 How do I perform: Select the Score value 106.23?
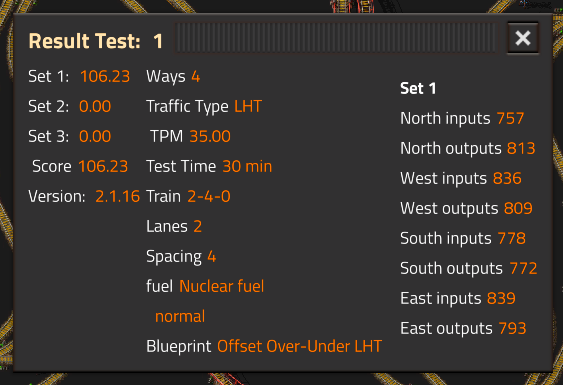(x=103, y=167)
